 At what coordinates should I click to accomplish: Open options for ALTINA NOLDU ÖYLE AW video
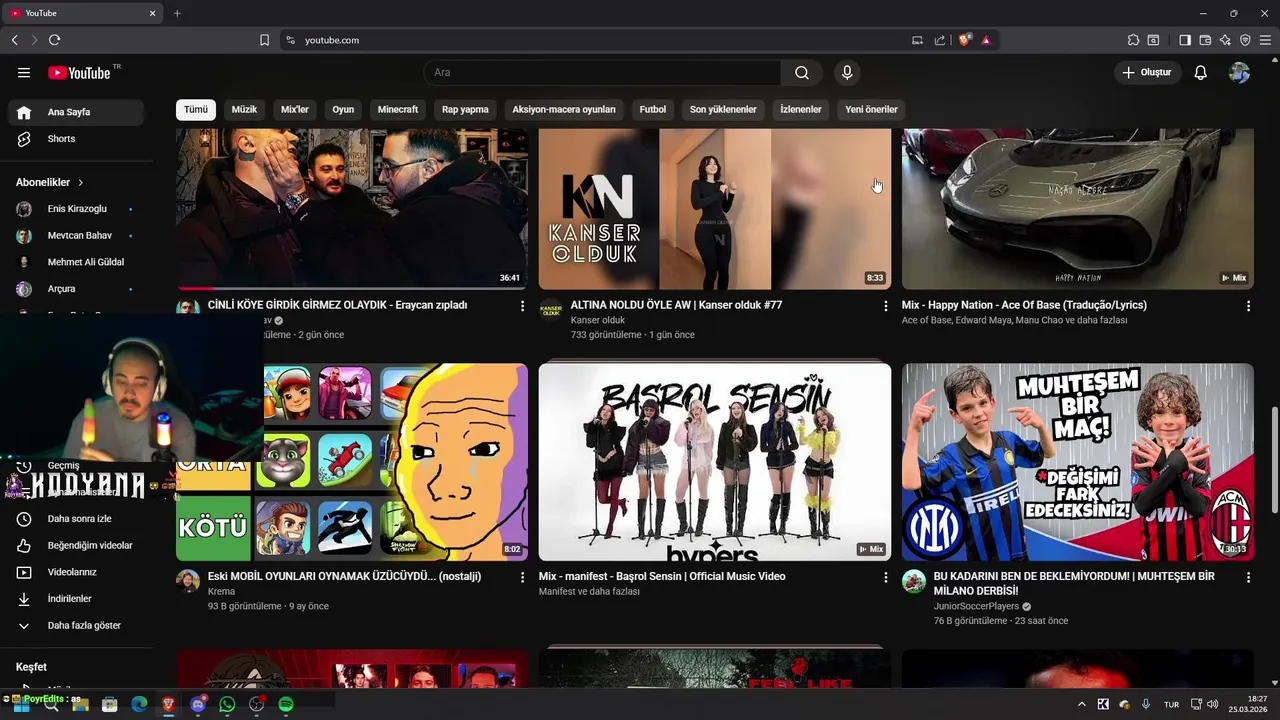(885, 306)
